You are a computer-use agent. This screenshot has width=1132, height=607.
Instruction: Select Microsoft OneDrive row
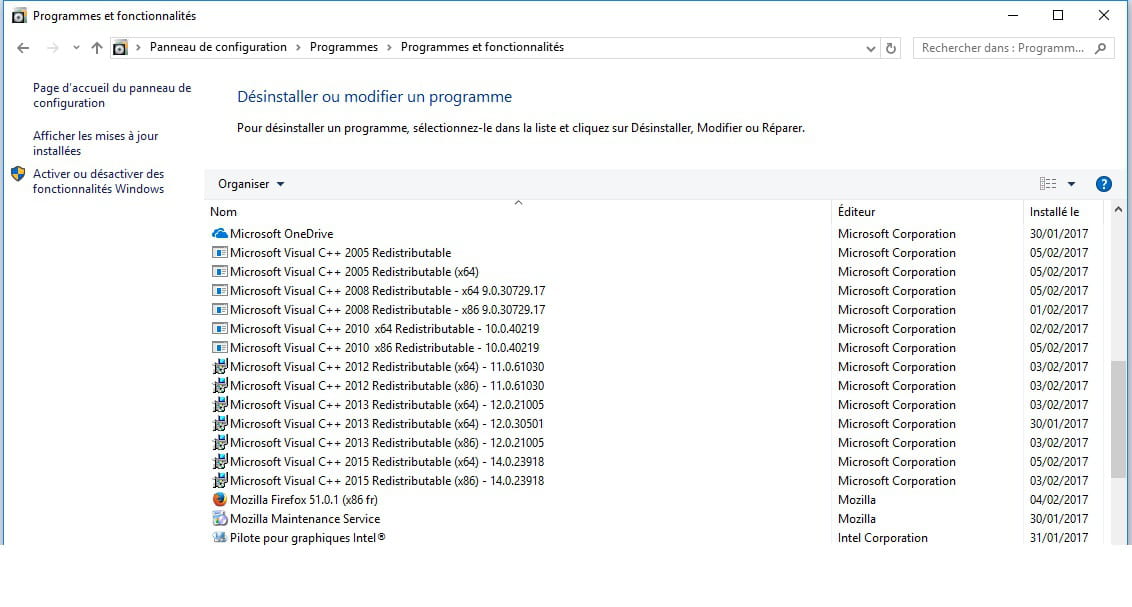(653, 234)
